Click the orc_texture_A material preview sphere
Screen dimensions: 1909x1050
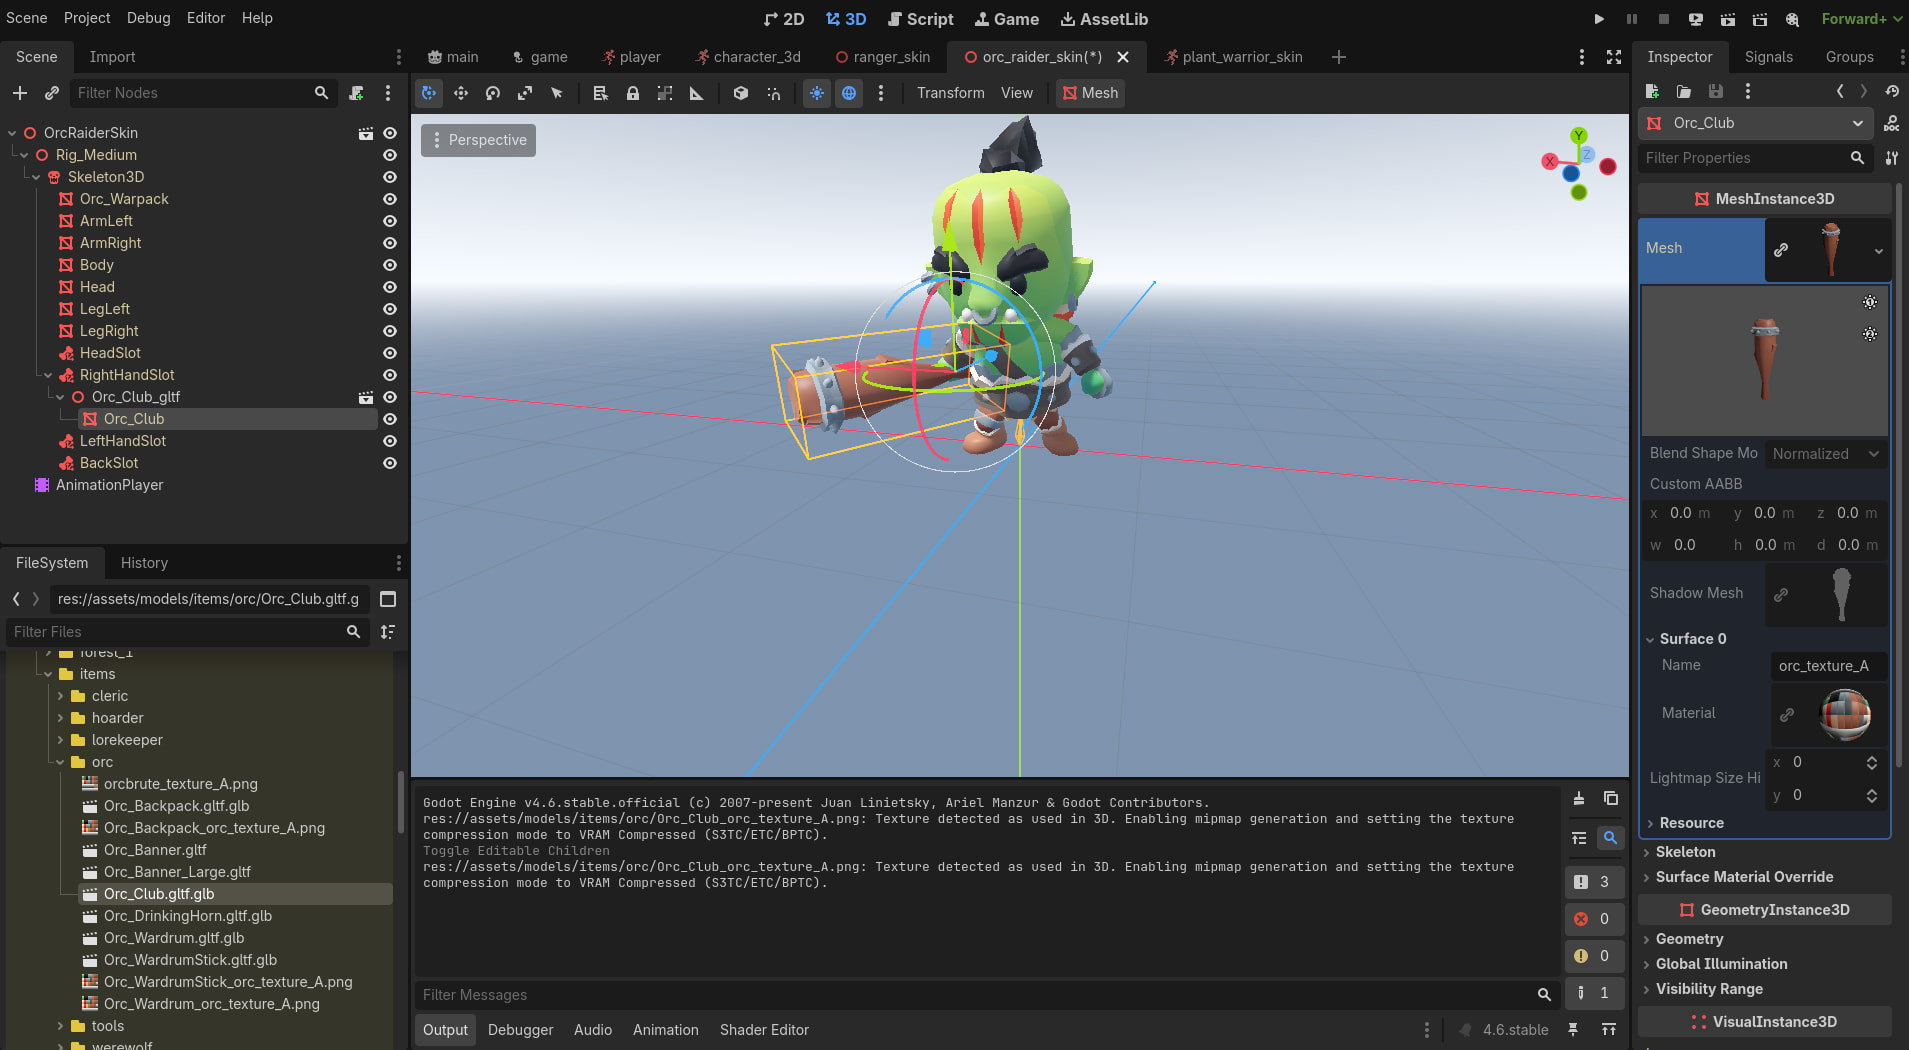[x=1845, y=714]
